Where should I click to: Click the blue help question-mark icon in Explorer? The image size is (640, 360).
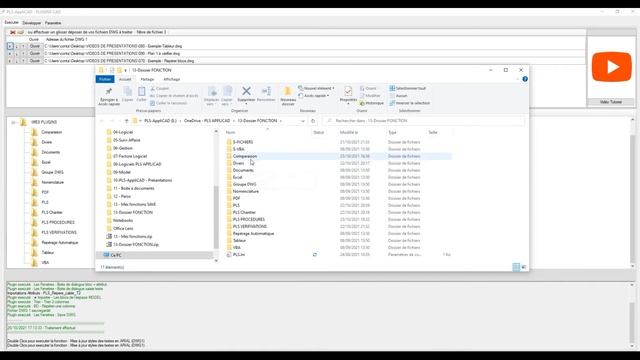pyautogui.click(x=525, y=79)
